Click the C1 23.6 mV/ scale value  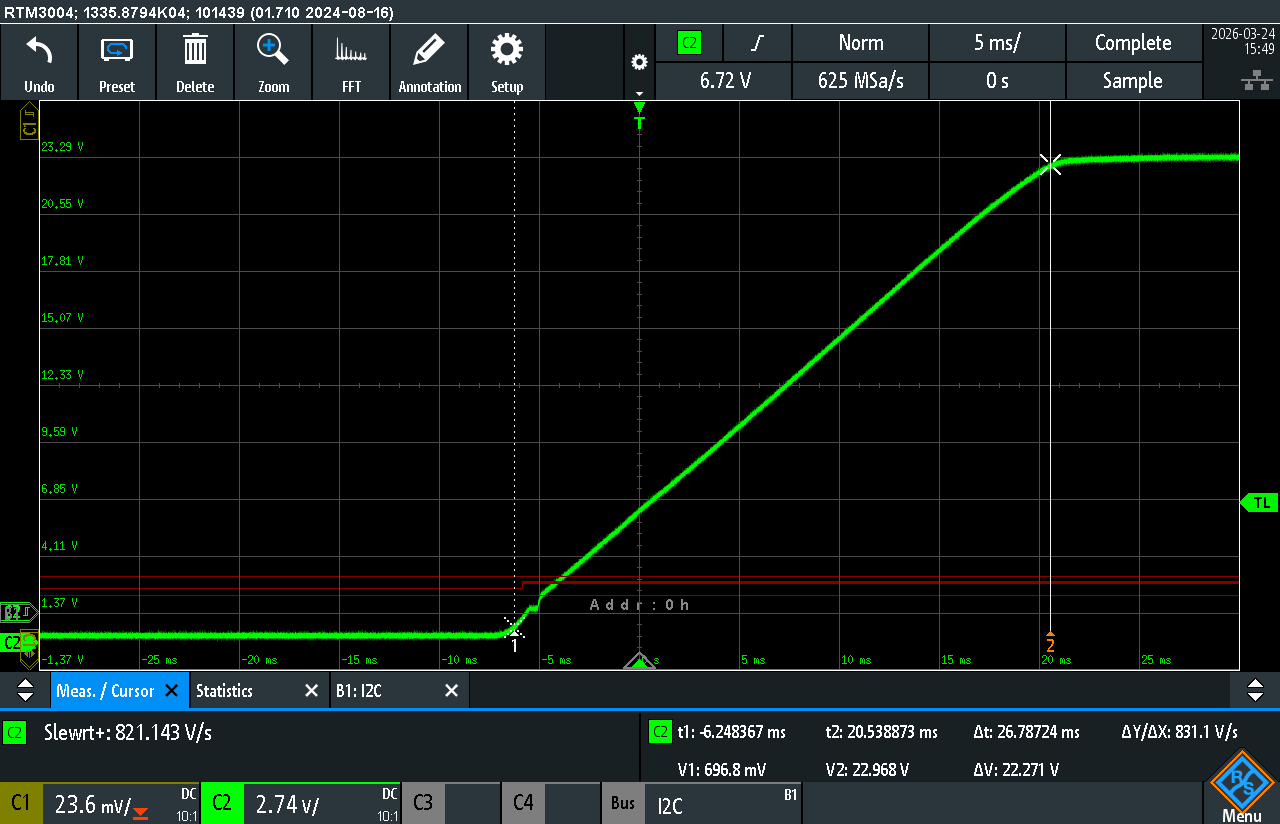coord(93,804)
